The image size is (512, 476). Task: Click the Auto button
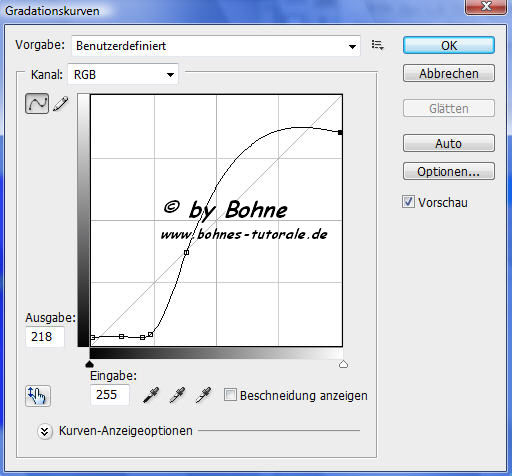(x=449, y=143)
